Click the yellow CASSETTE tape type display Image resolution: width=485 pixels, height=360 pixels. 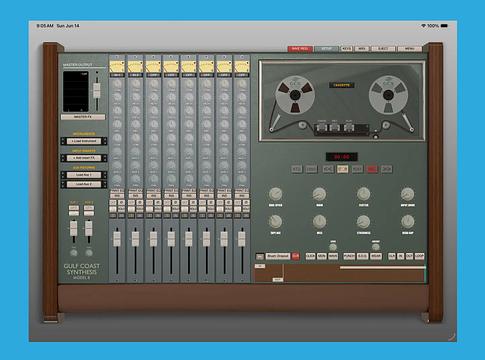point(342,85)
